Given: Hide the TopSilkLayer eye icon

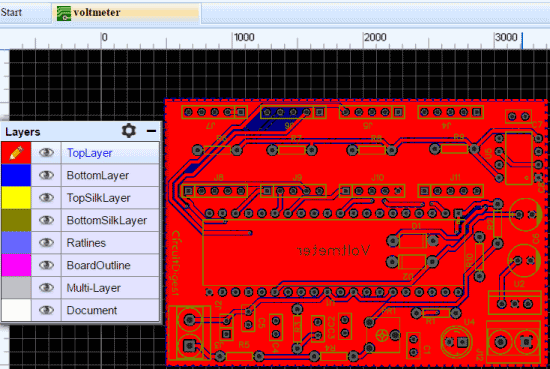Looking at the screenshot, I should click(x=46, y=197).
